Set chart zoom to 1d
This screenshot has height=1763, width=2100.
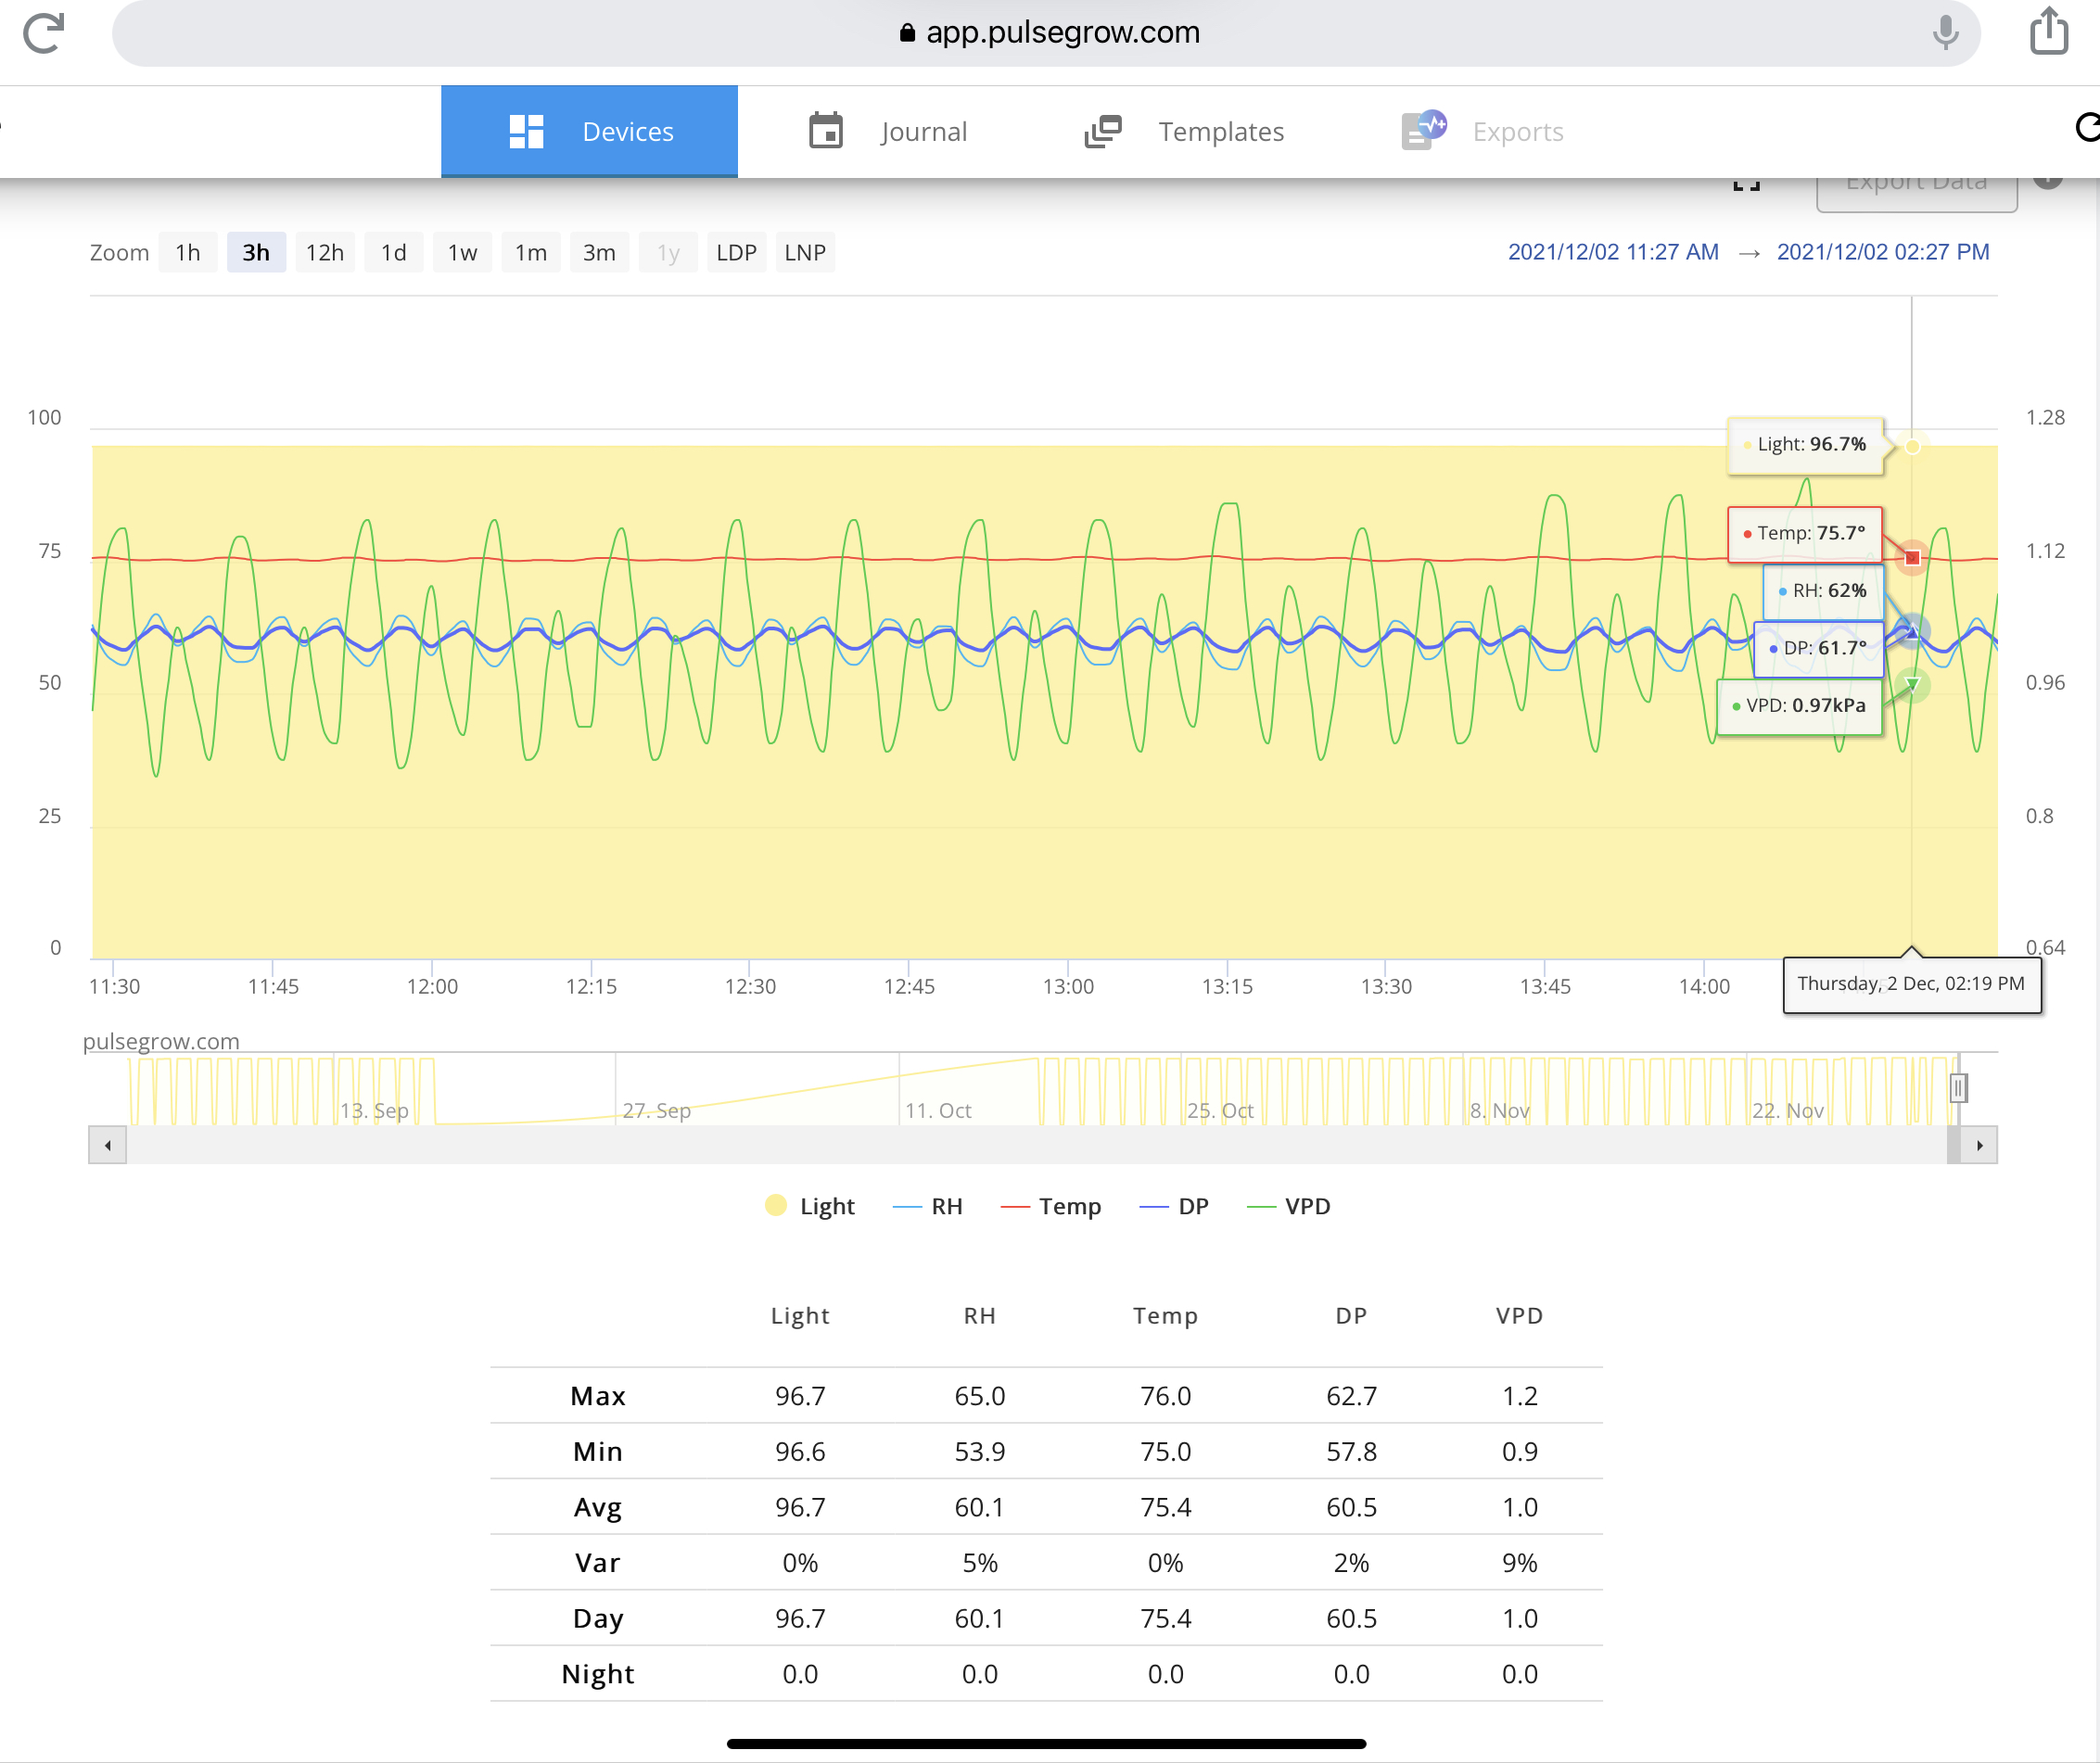(x=394, y=253)
